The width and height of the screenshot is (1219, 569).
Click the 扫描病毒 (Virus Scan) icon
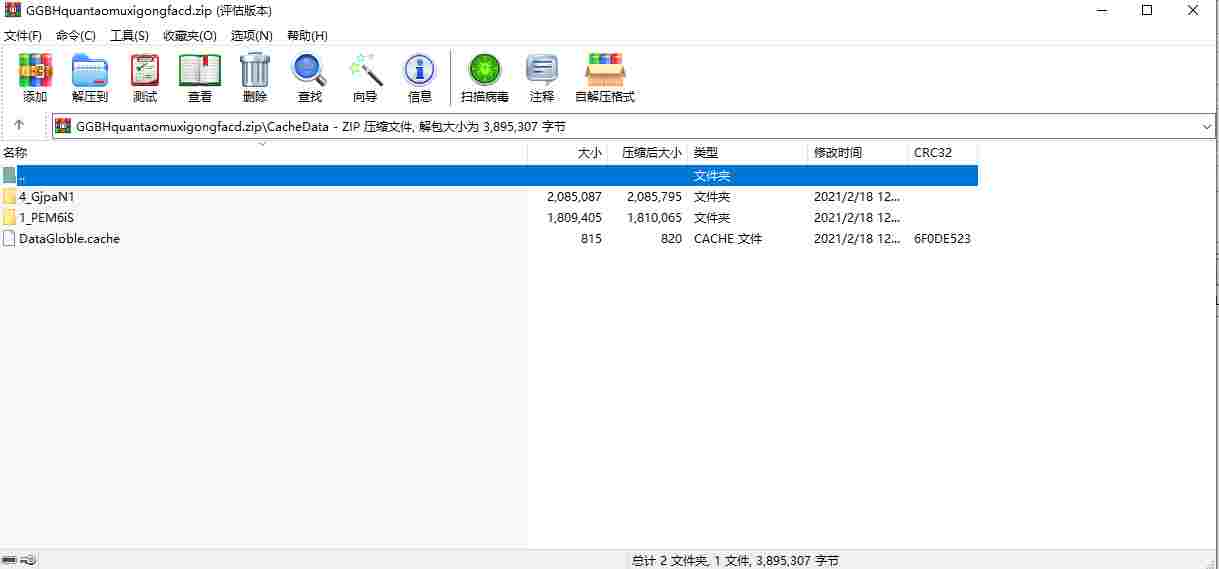(485, 71)
